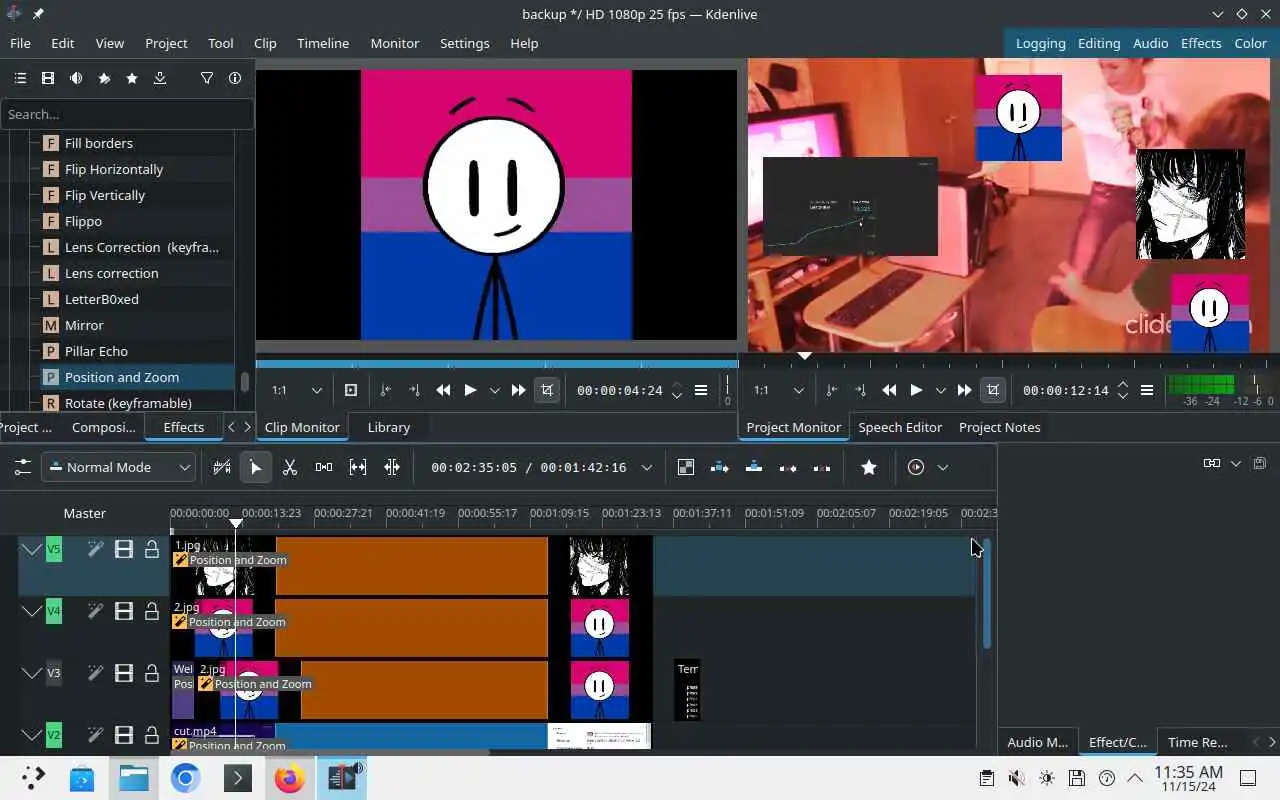The width and height of the screenshot is (1280, 800).
Task: Open the Speech Editor tab
Action: pyautogui.click(x=900, y=427)
